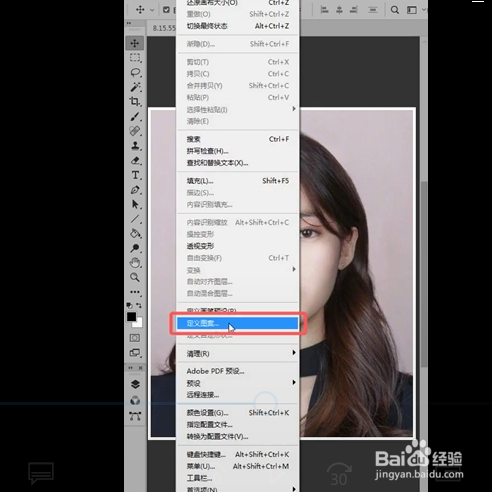This screenshot has width=492, height=492.
Task: Select the Line tool
Action: [x=135, y=219]
